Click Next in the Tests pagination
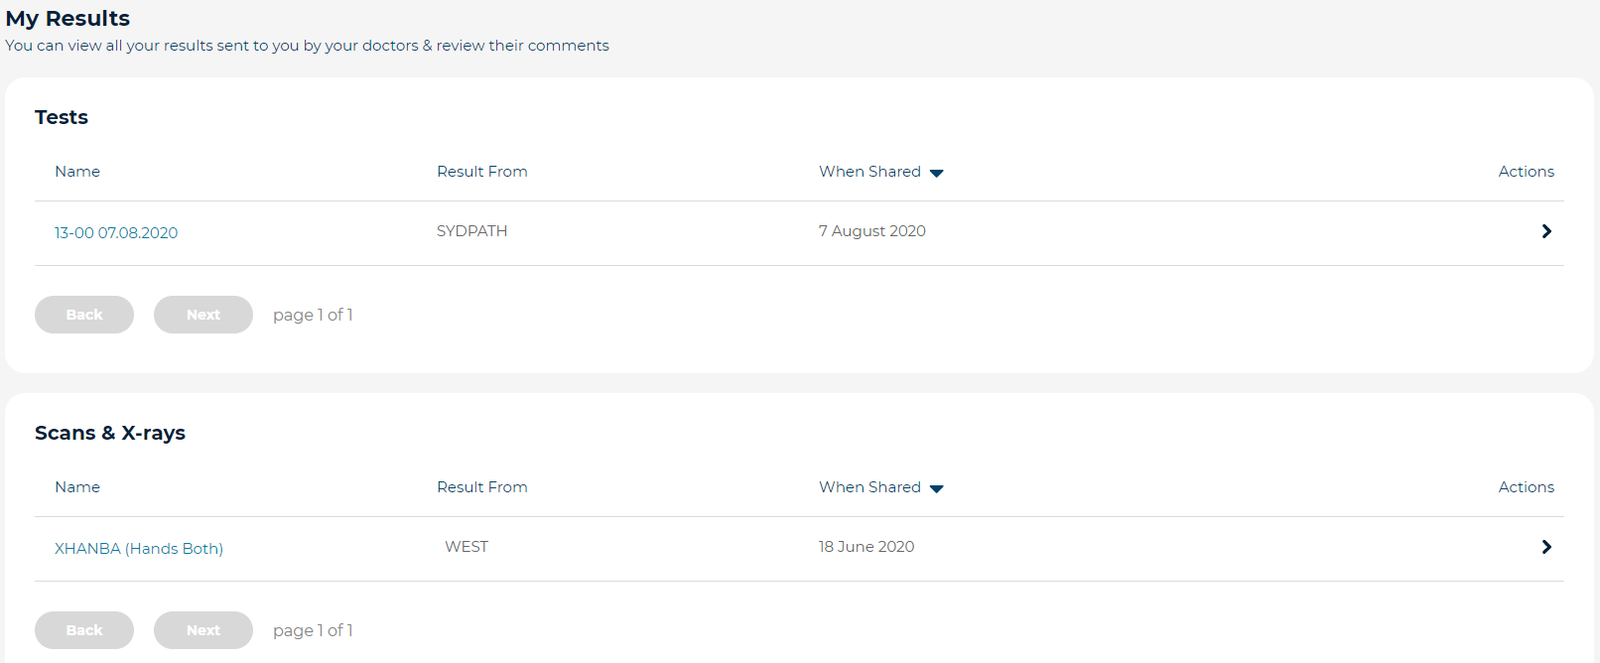This screenshot has height=663, width=1600. (x=203, y=314)
